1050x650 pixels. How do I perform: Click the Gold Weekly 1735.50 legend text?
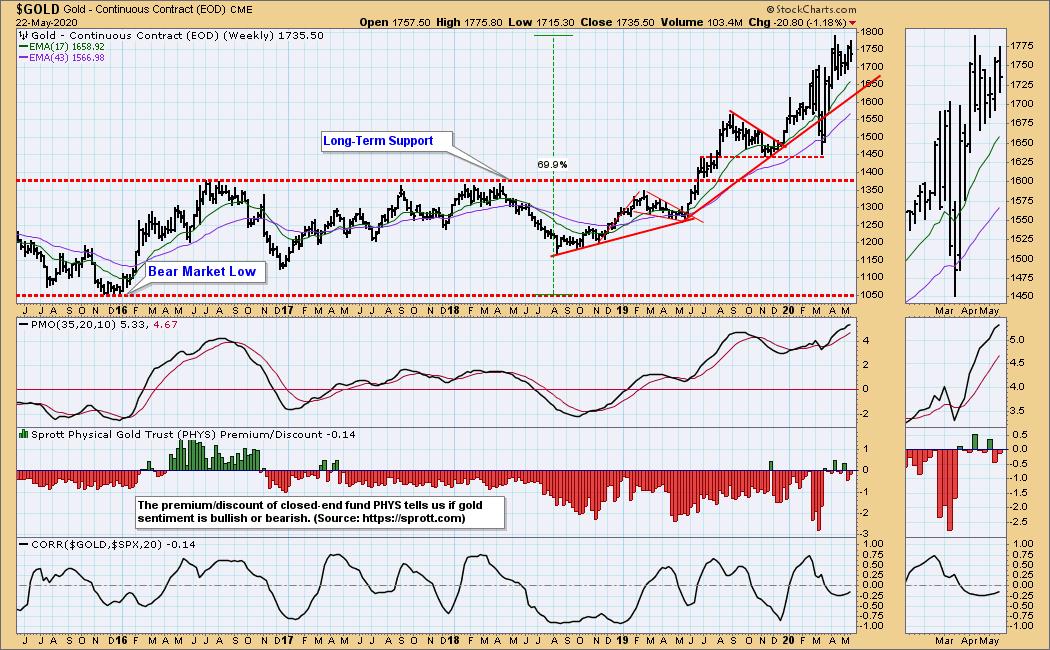point(177,35)
